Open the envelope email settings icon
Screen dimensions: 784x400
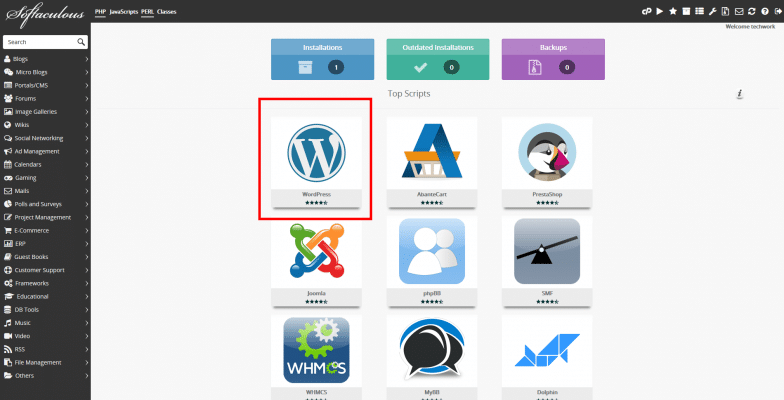[x=738, y=11]
